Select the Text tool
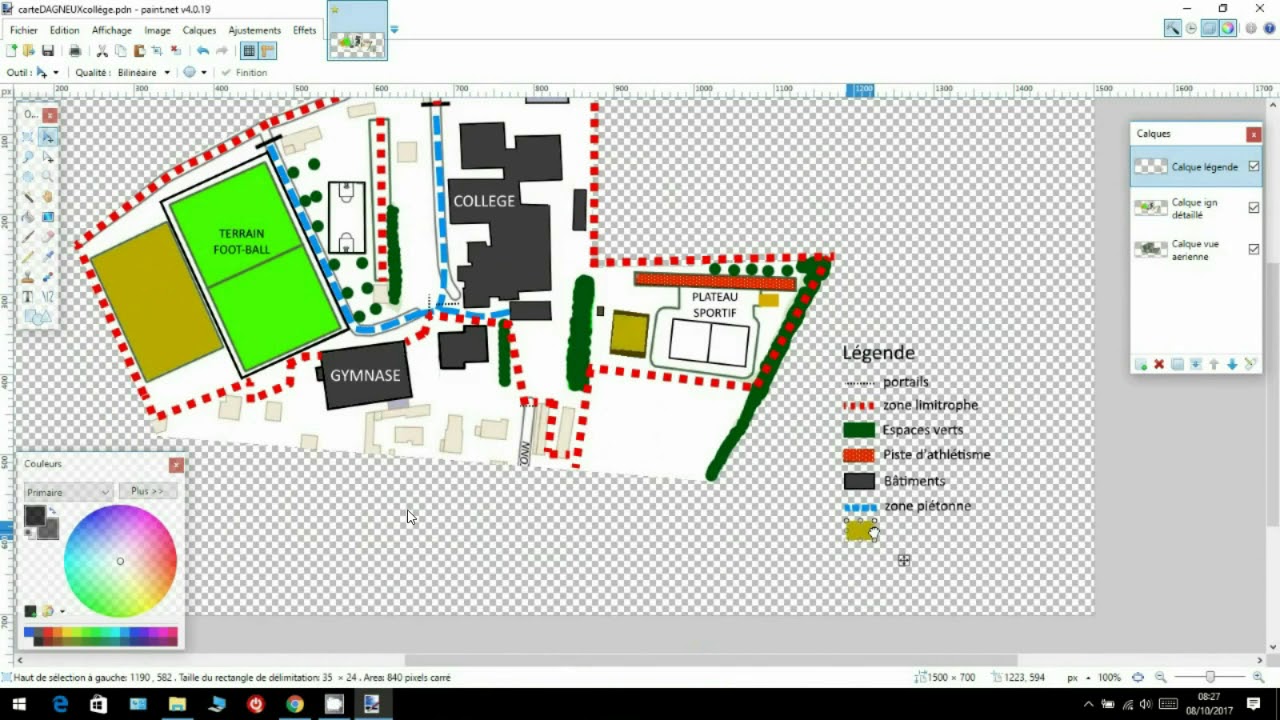Viewport: 1280px width, 720px height. click(x=28, y=296)
